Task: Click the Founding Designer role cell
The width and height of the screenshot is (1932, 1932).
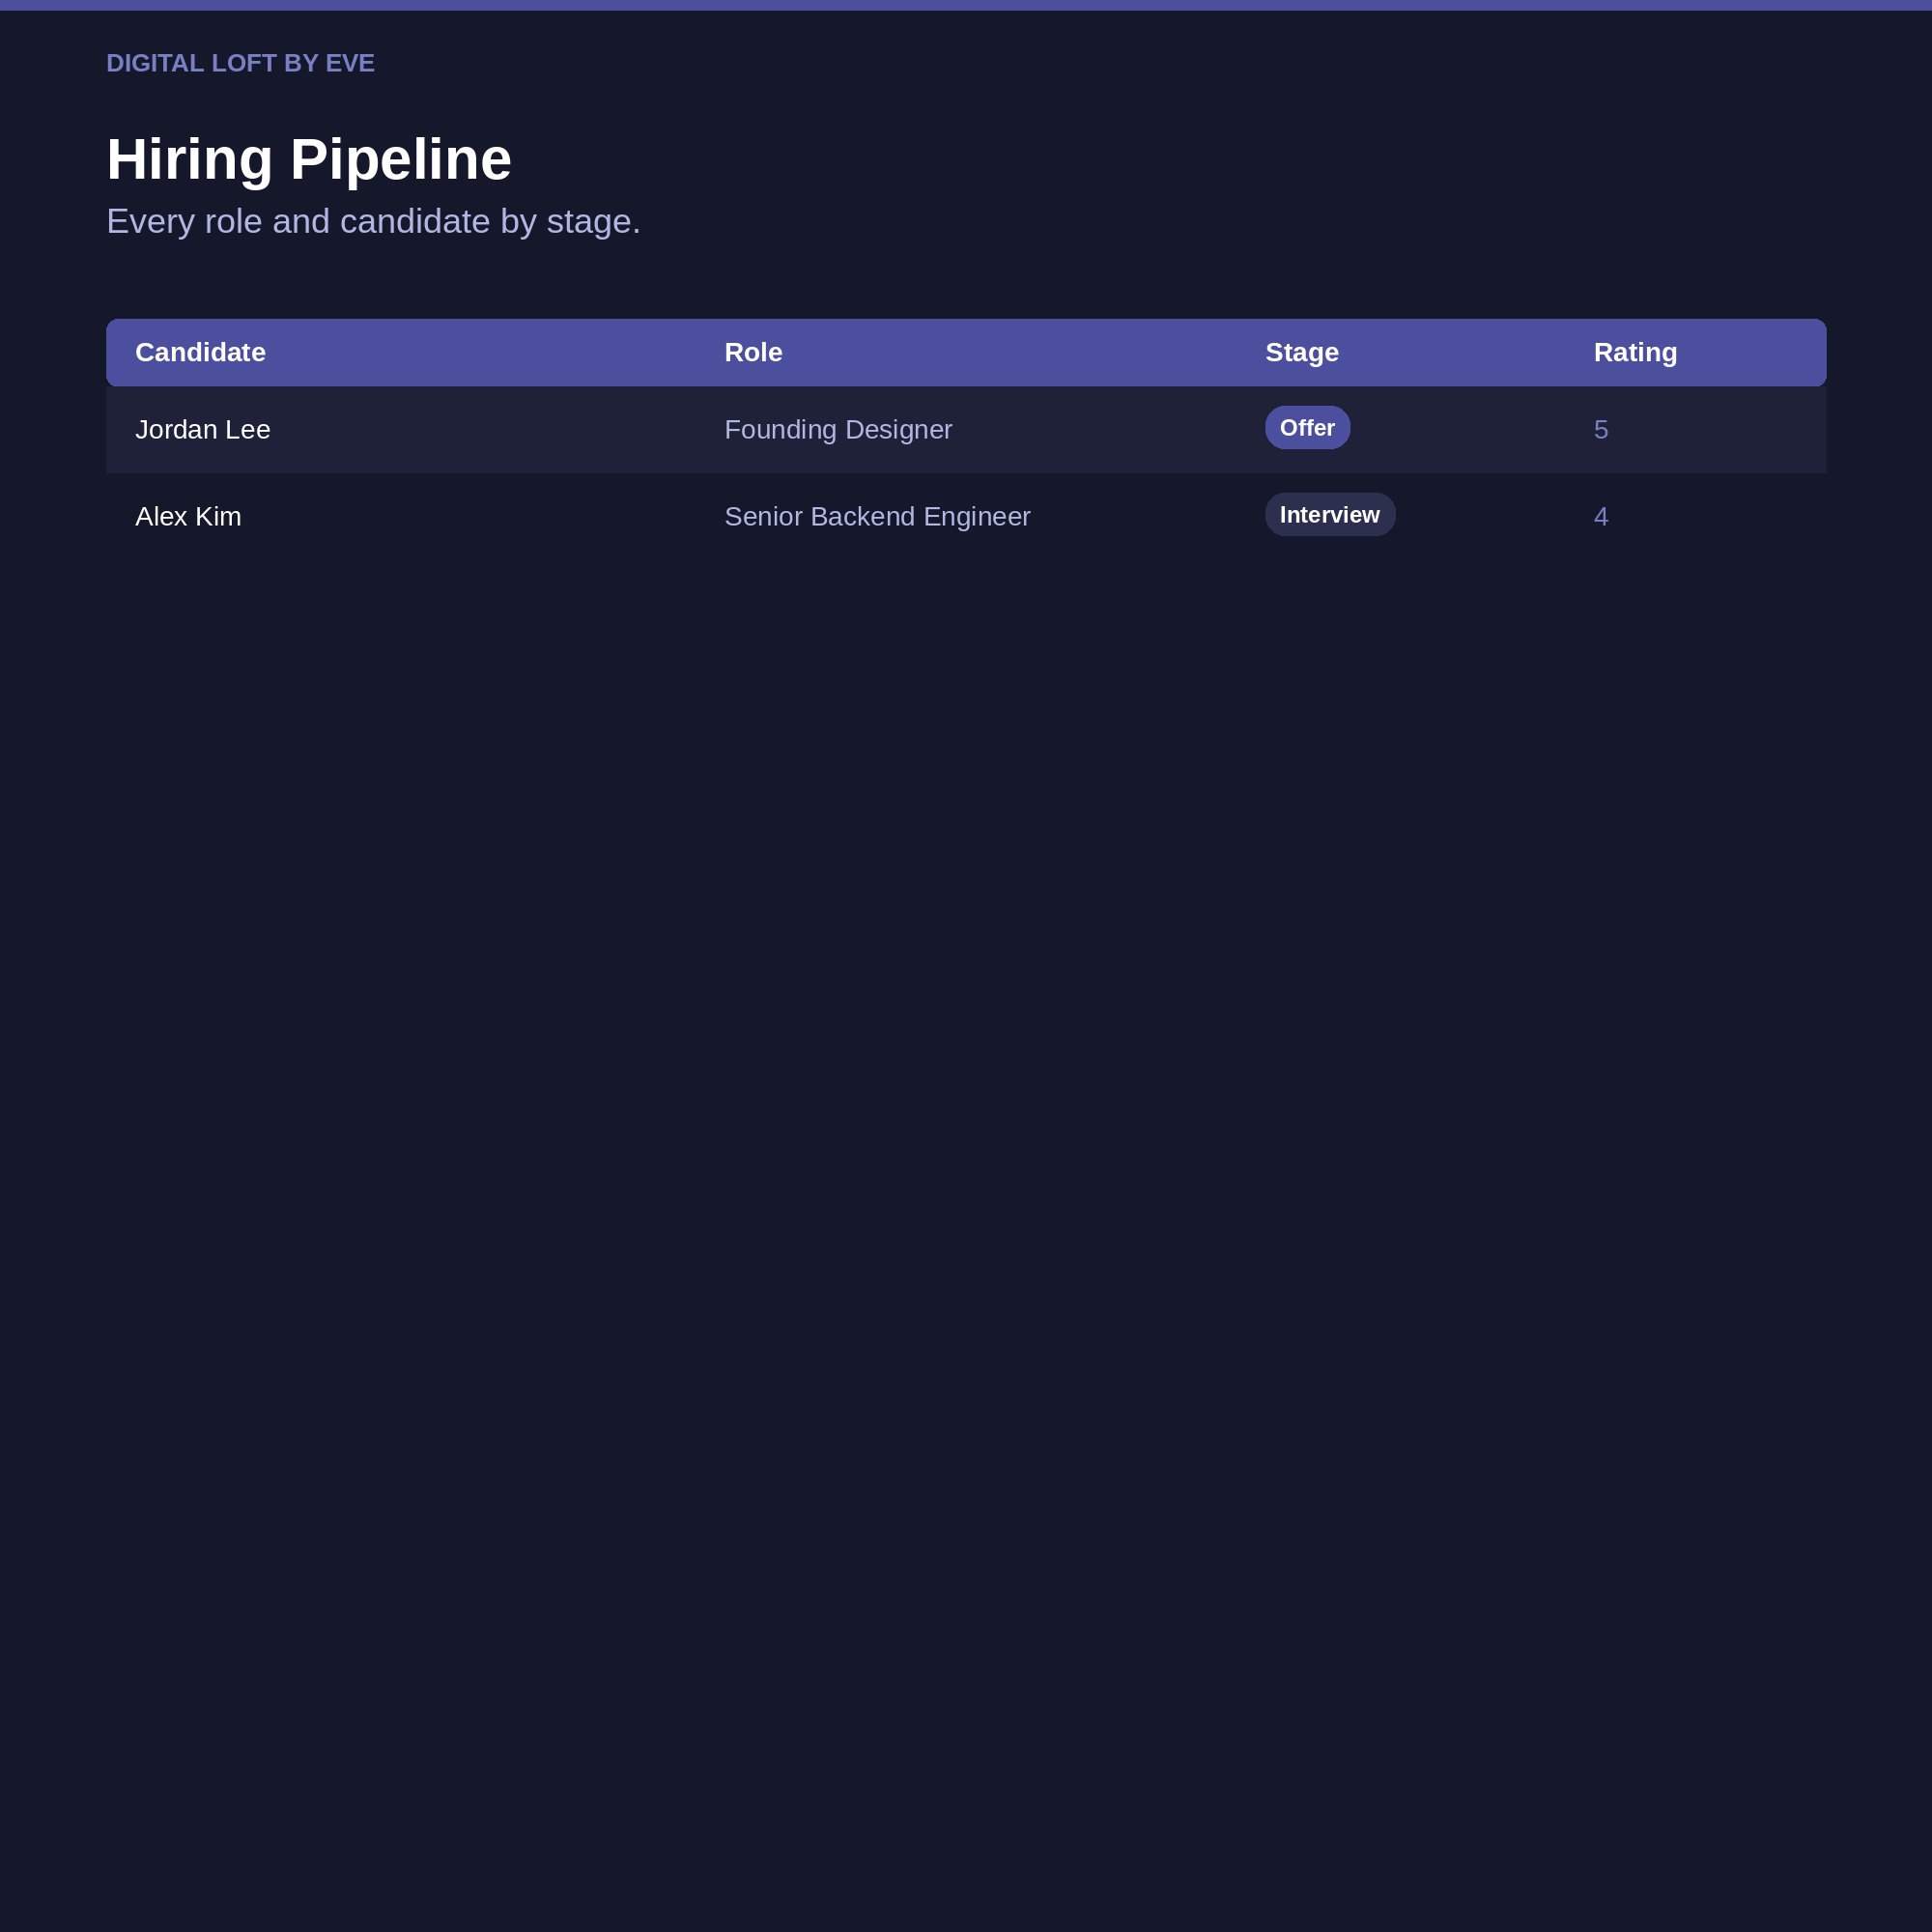Action: tap(838, 429)
